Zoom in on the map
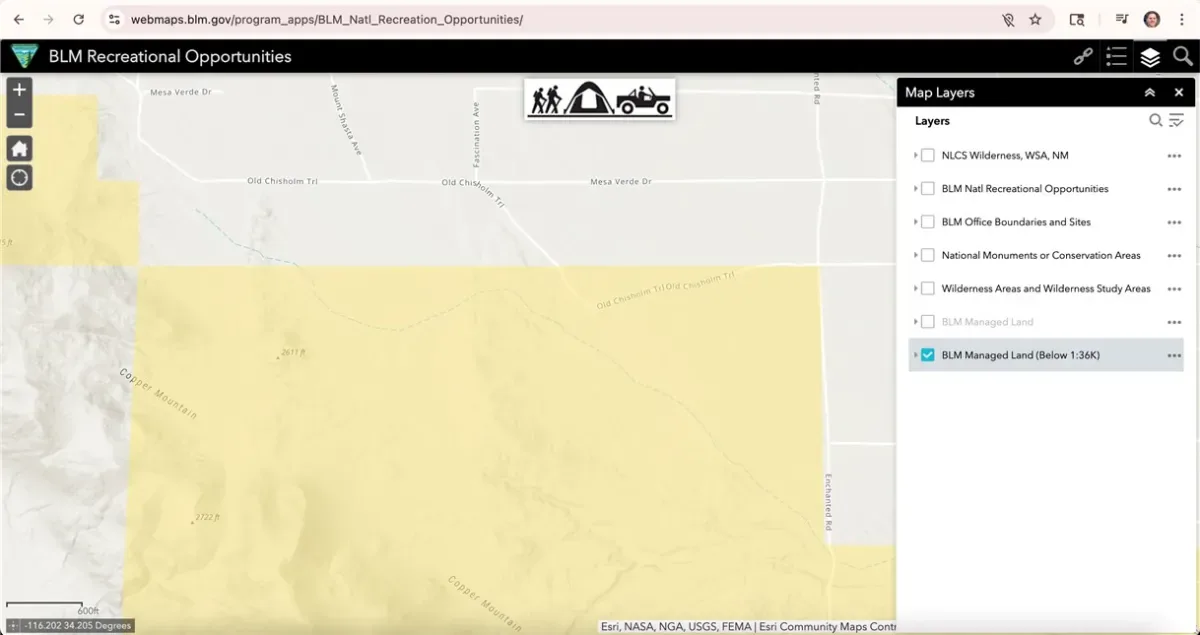The image size is (1200, 635). 19,89
